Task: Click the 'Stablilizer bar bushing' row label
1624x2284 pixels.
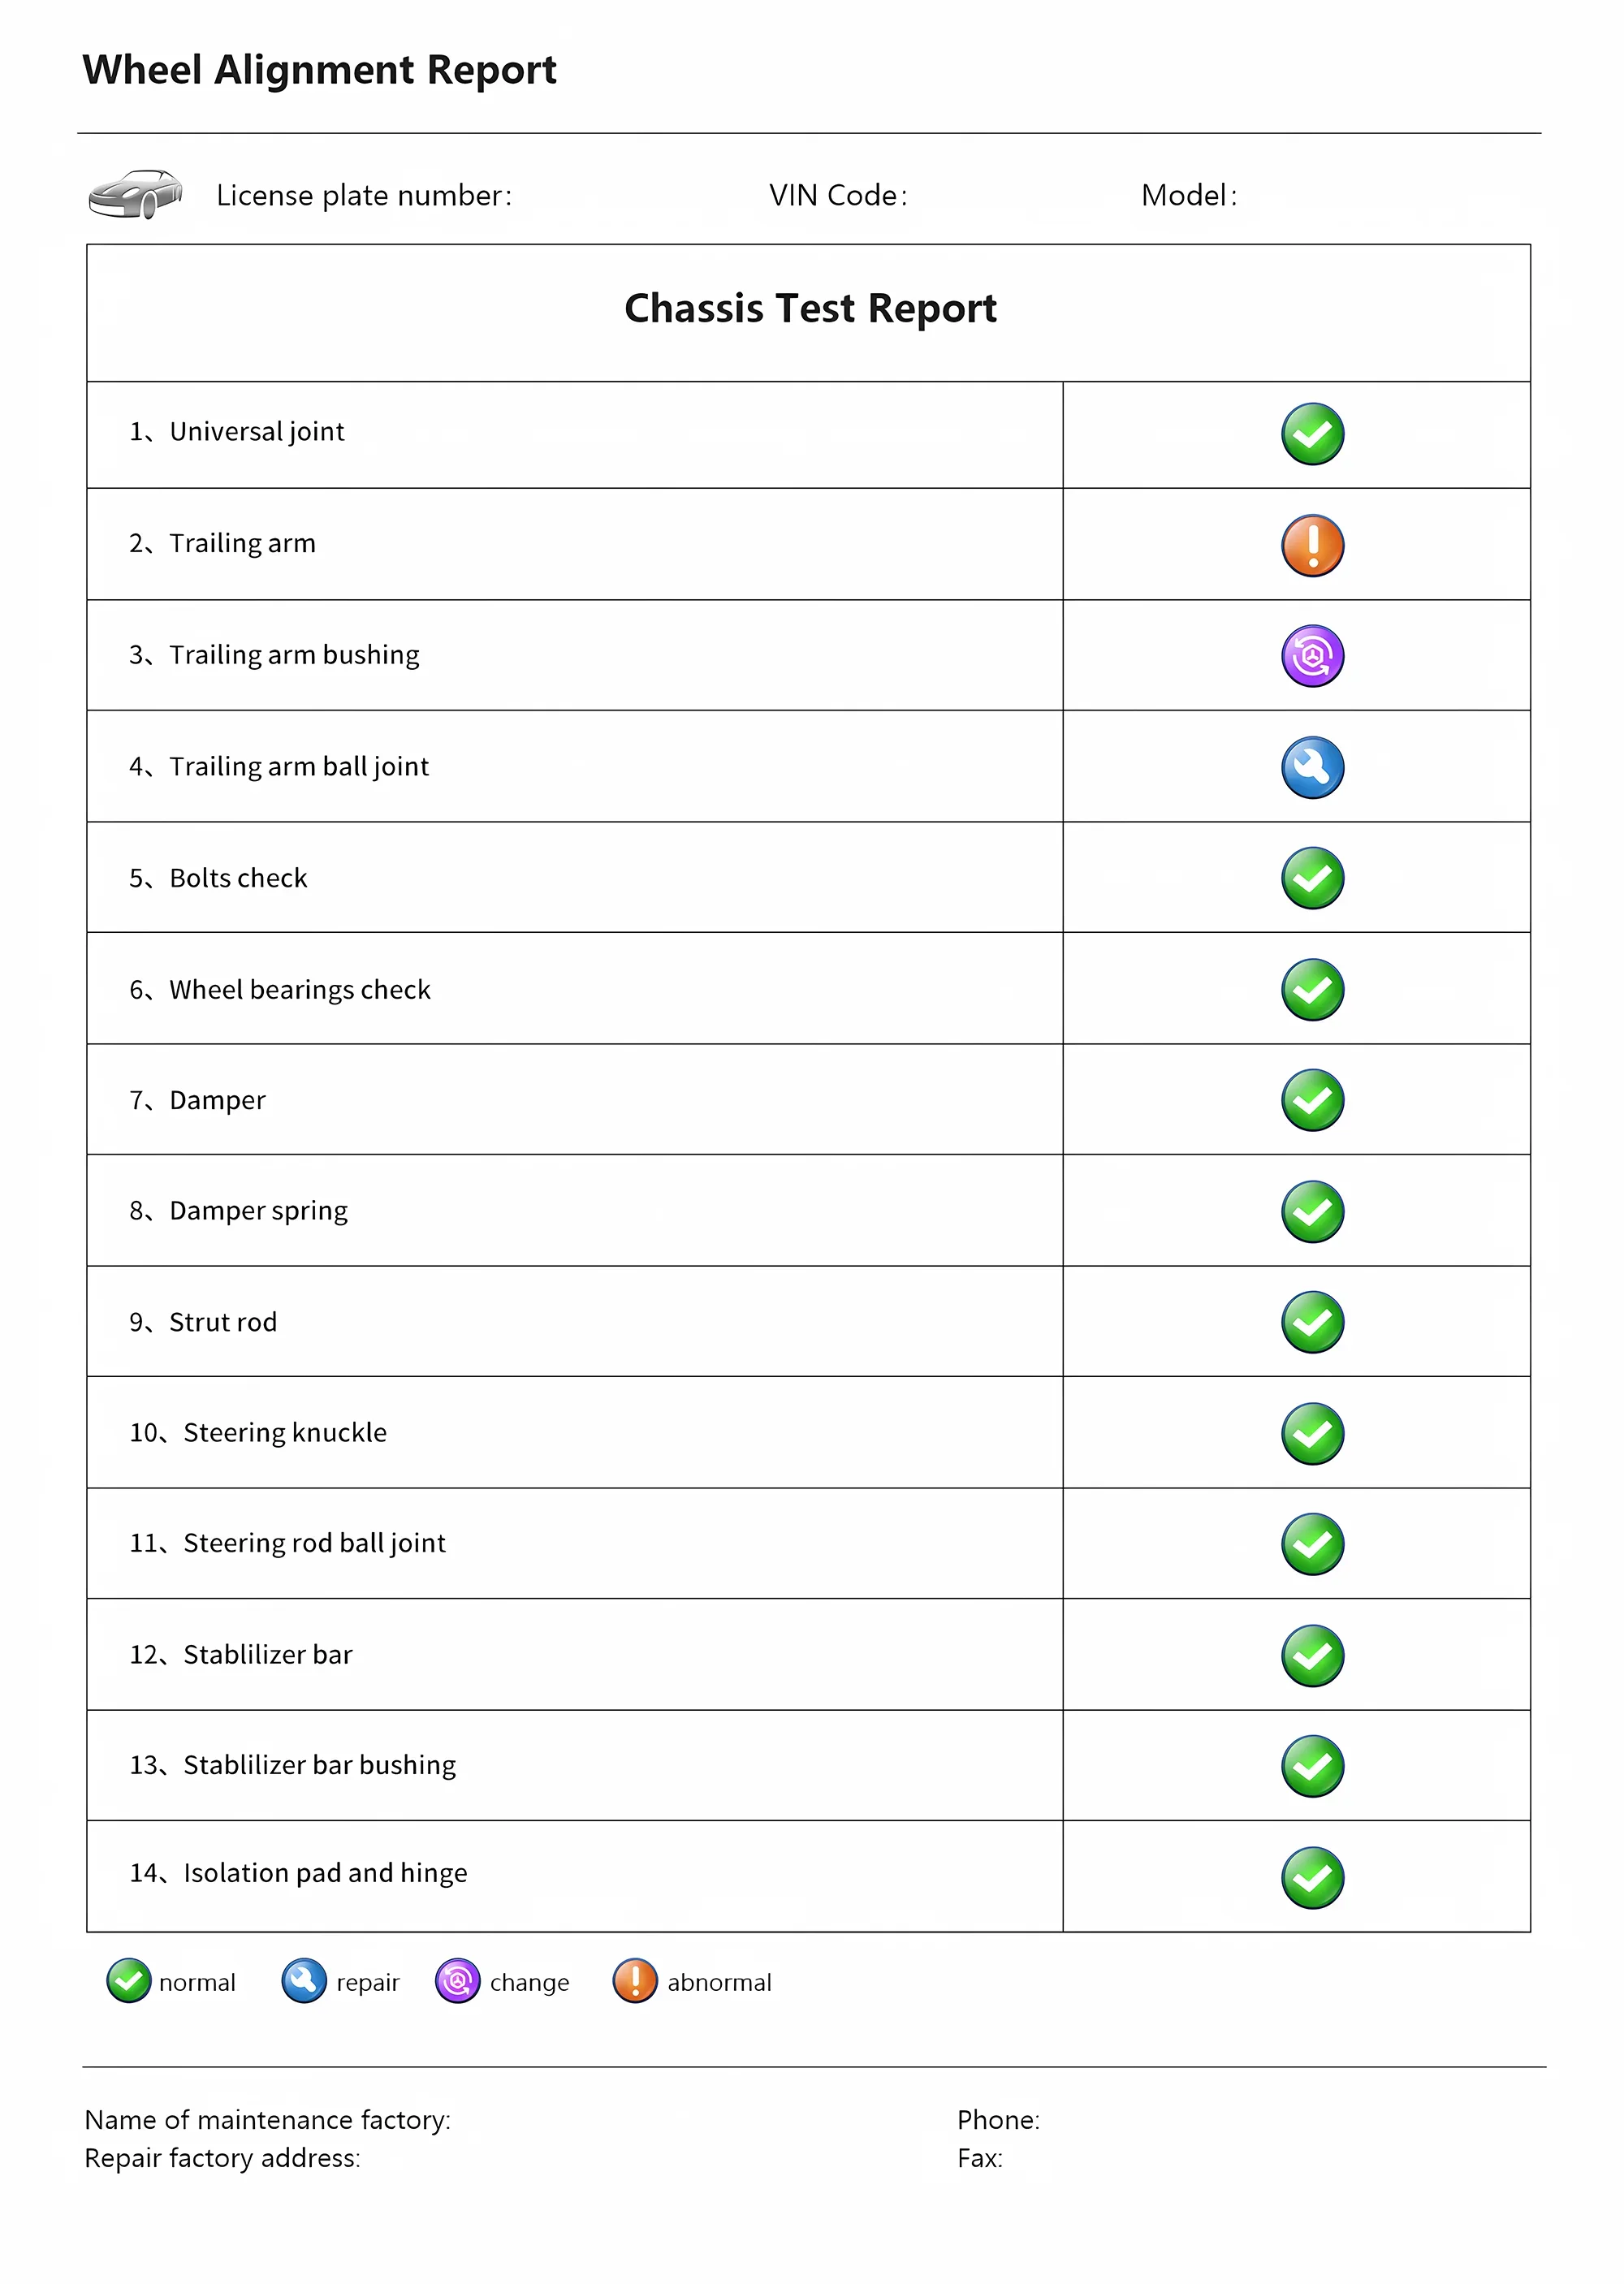Action: pyautogui.click(x=319, y=1764)
